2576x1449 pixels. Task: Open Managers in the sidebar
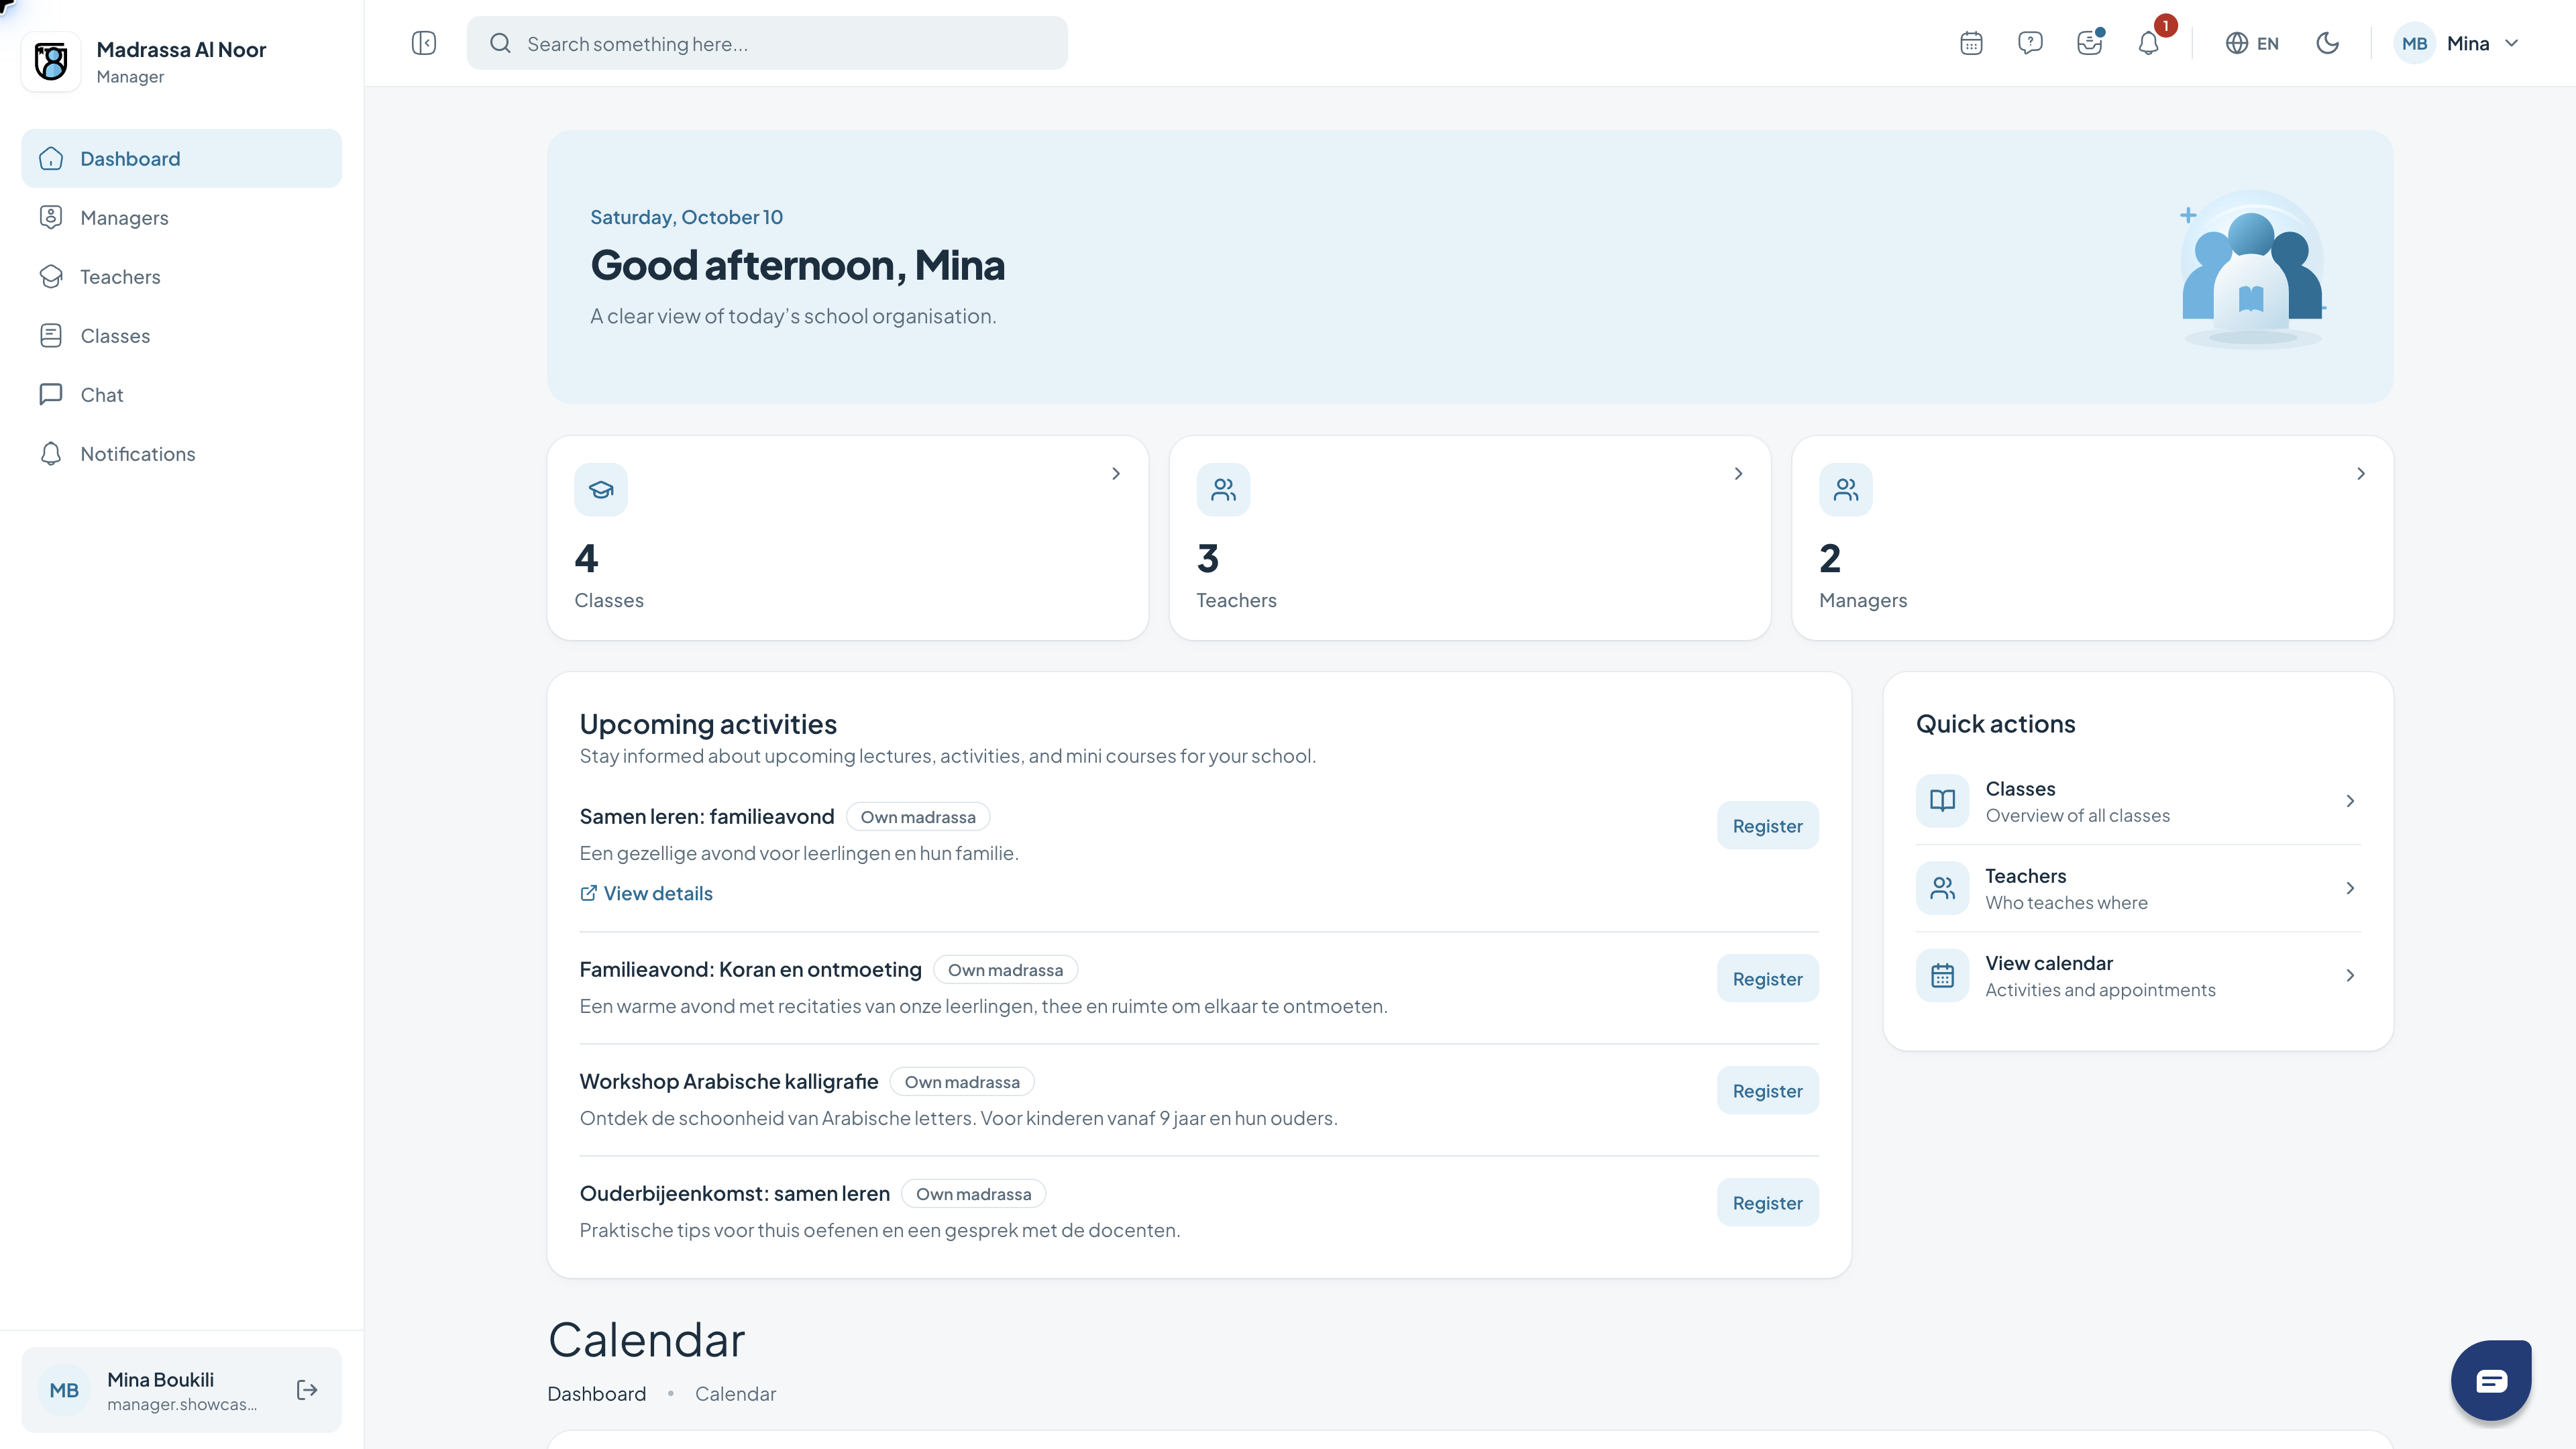181,217
